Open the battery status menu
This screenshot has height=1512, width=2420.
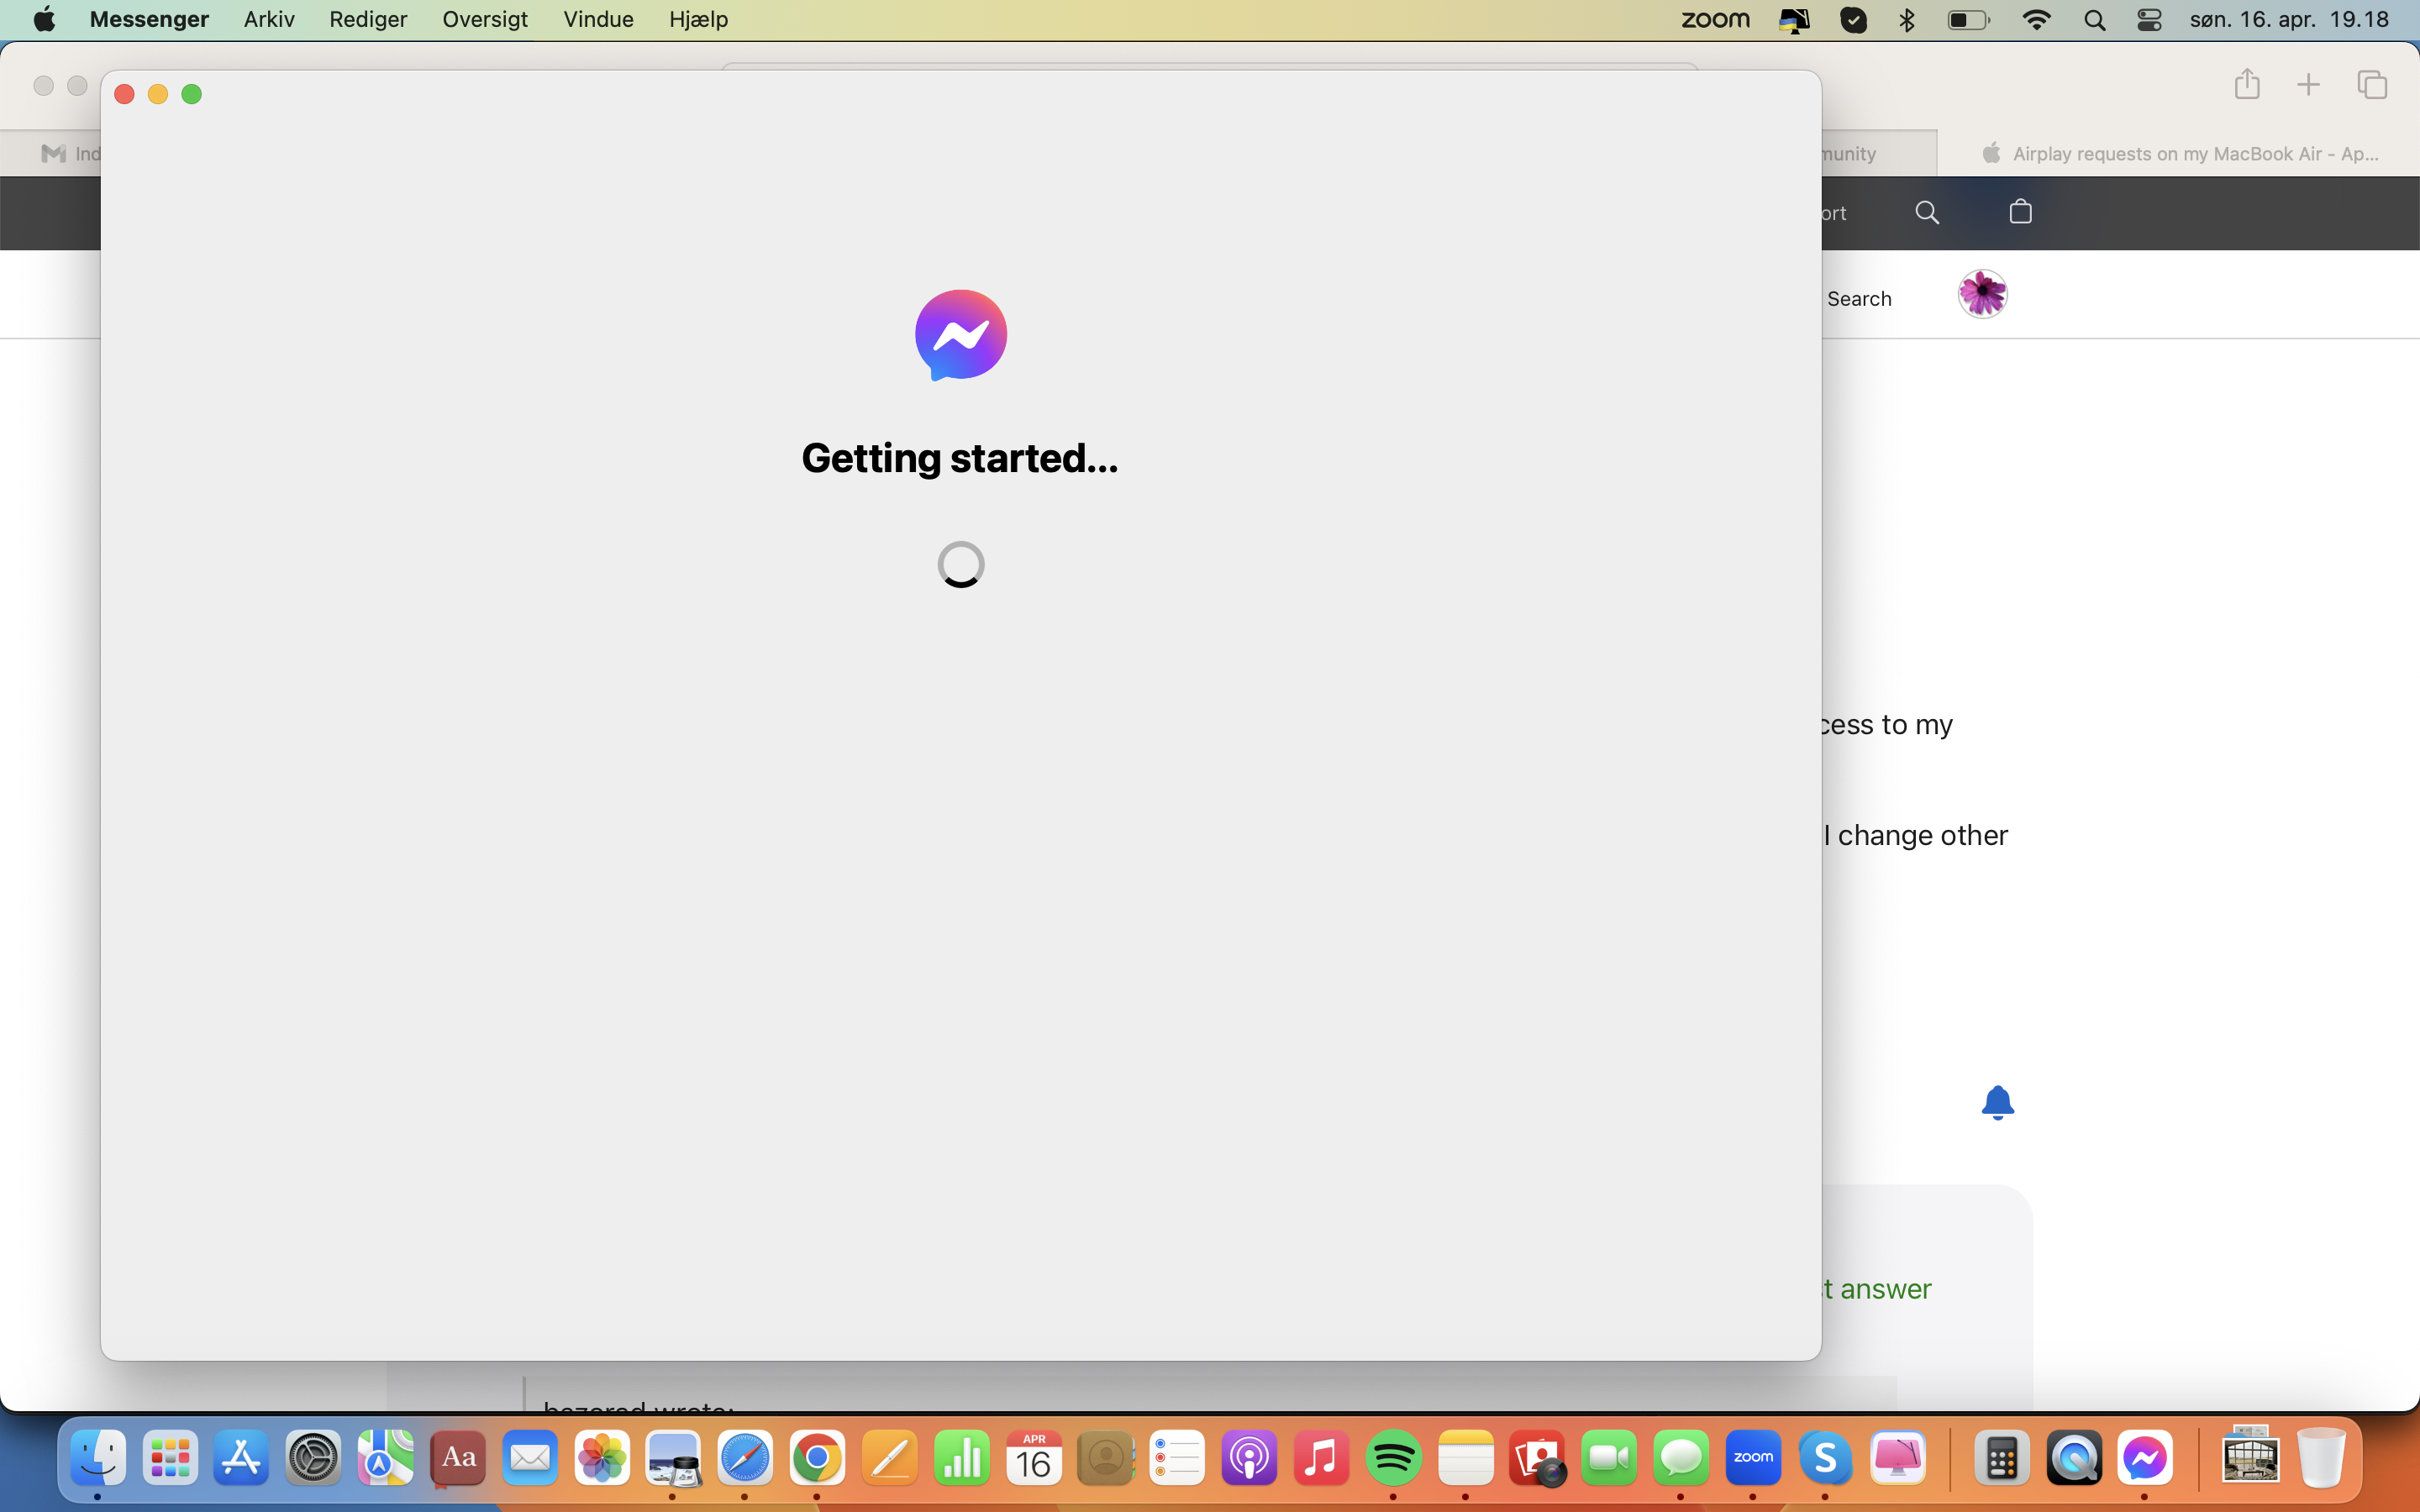pos(1968,20)
